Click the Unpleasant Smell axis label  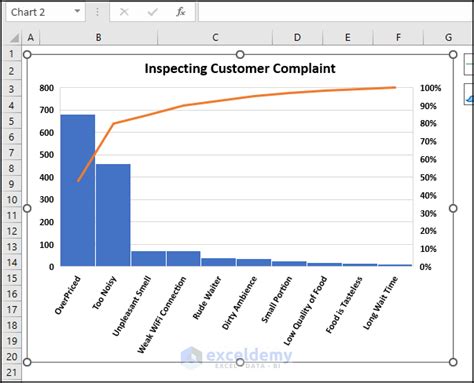click(x=132, y=306)
